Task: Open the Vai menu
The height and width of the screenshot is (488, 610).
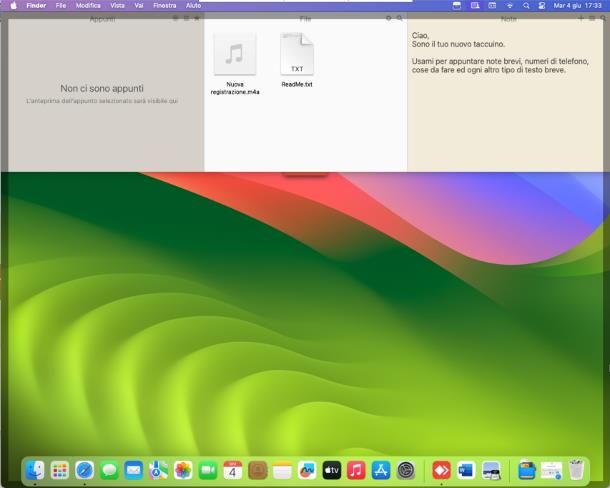Action: [x=139, y=5]
